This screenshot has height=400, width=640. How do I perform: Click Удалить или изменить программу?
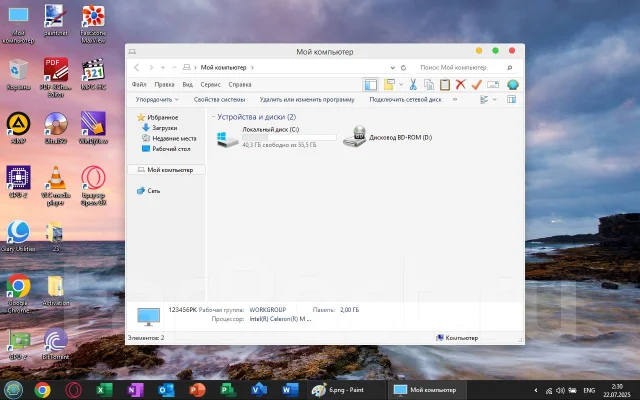click(307, 100)
